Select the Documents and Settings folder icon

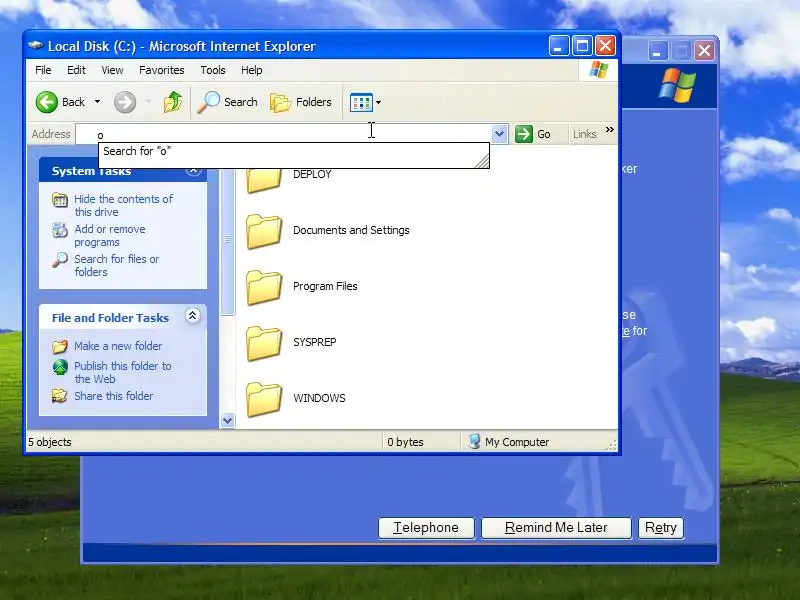tap(264, 231)
